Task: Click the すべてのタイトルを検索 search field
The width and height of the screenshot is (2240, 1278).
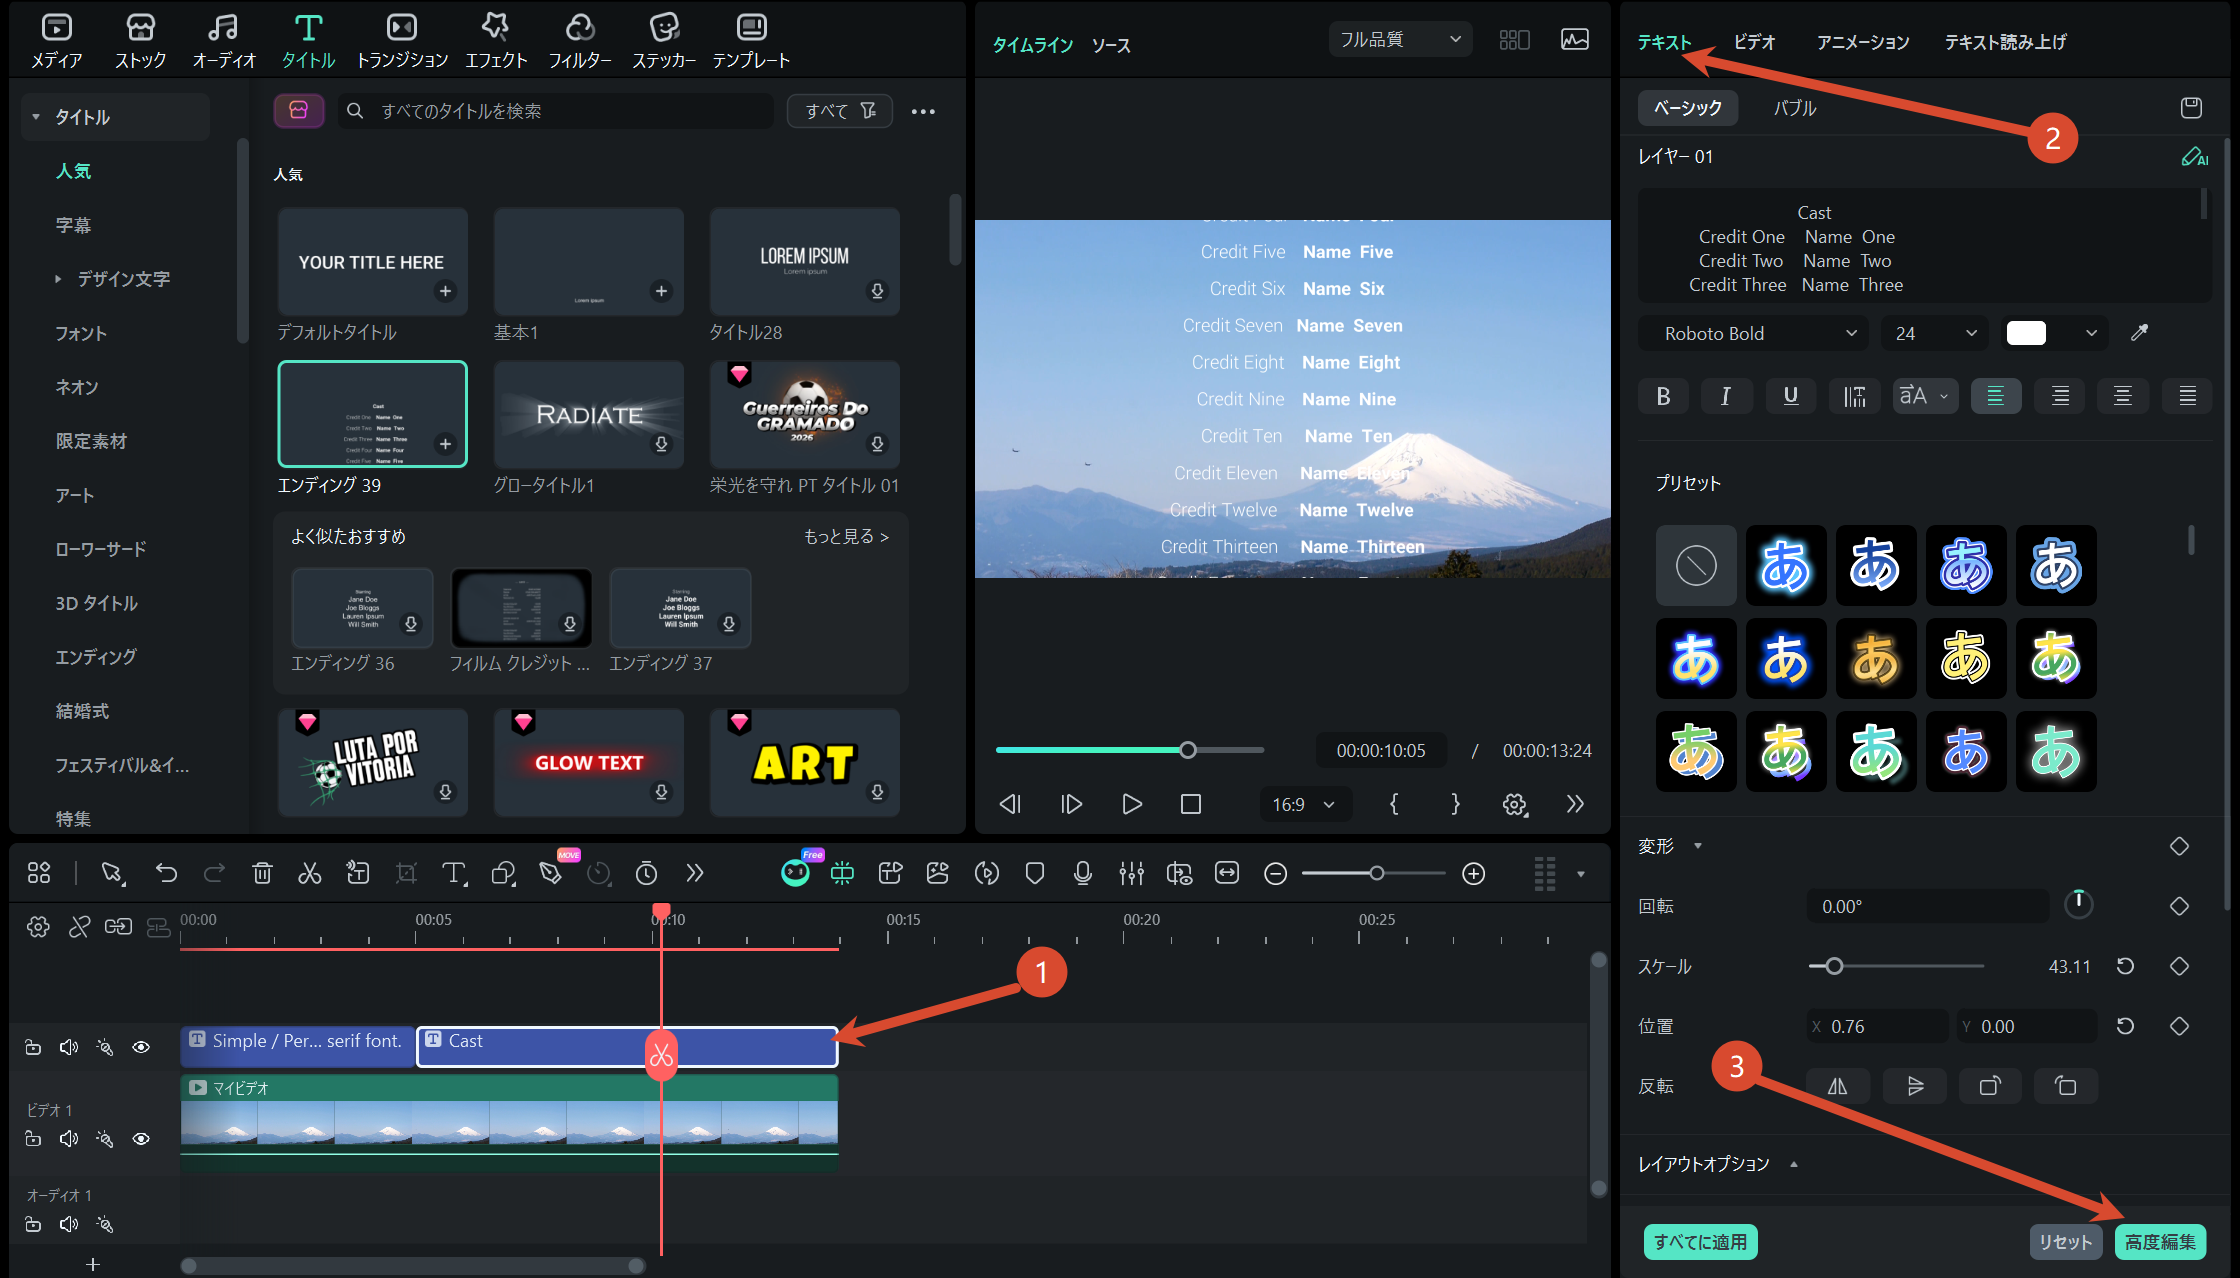Action: (x=555, y=111)
